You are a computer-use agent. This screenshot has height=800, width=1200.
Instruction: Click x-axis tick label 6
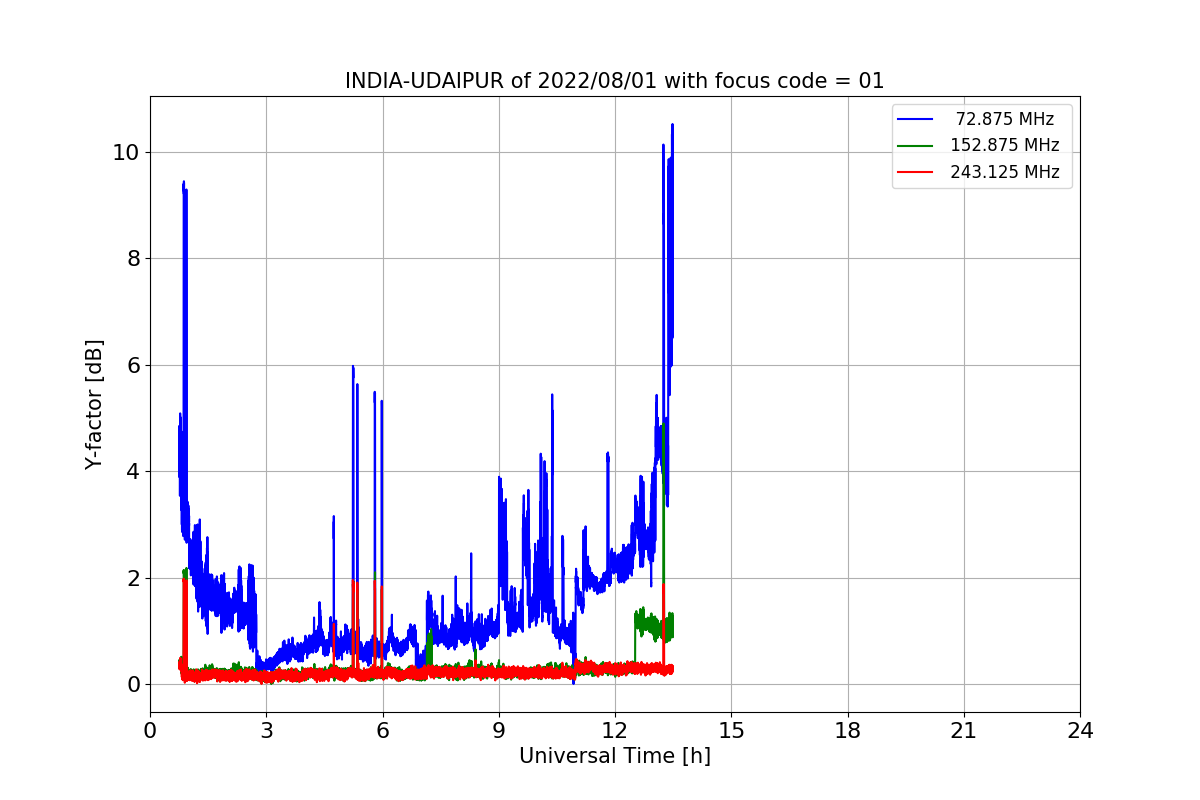tap(382, 731)
